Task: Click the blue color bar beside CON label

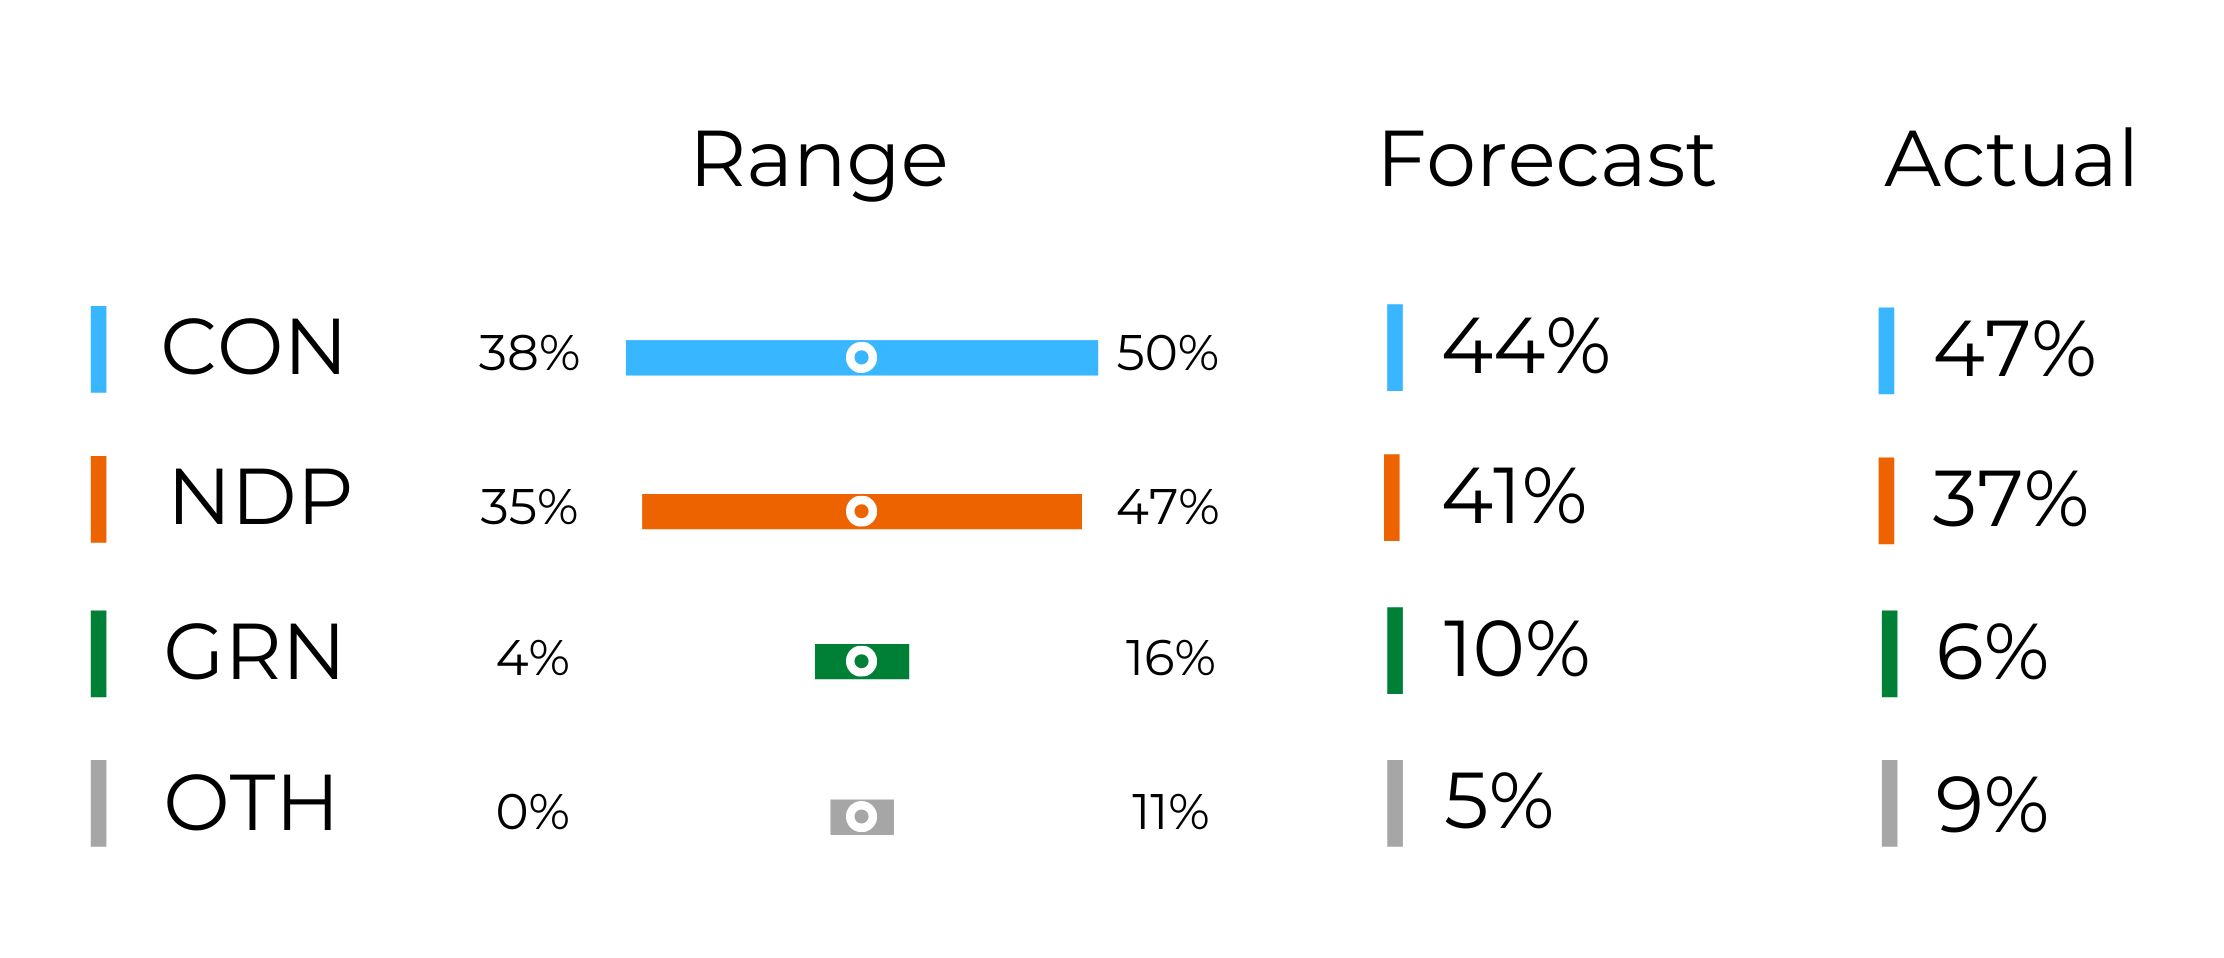Action: coord(98,349)
